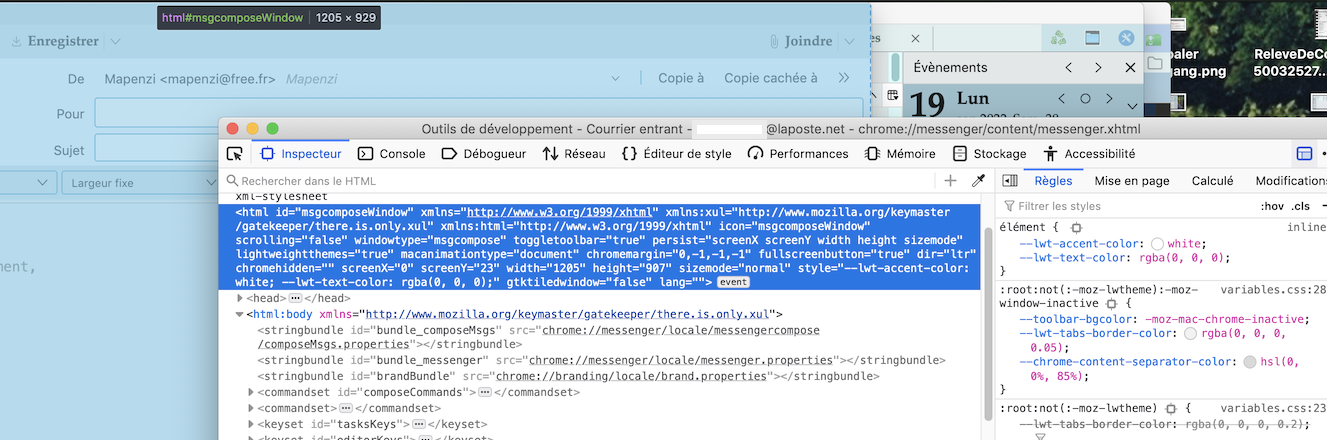
Task: Toggle the .cls class panel
Action: click(x=1301, y=206)
